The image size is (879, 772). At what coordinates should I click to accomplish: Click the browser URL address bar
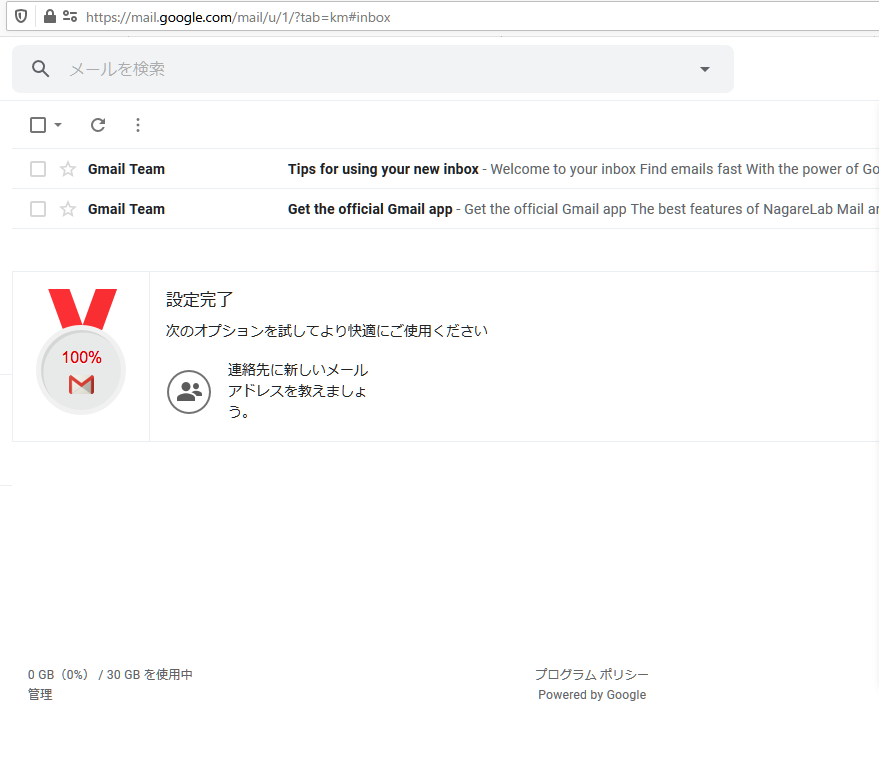tap(443, 17)
